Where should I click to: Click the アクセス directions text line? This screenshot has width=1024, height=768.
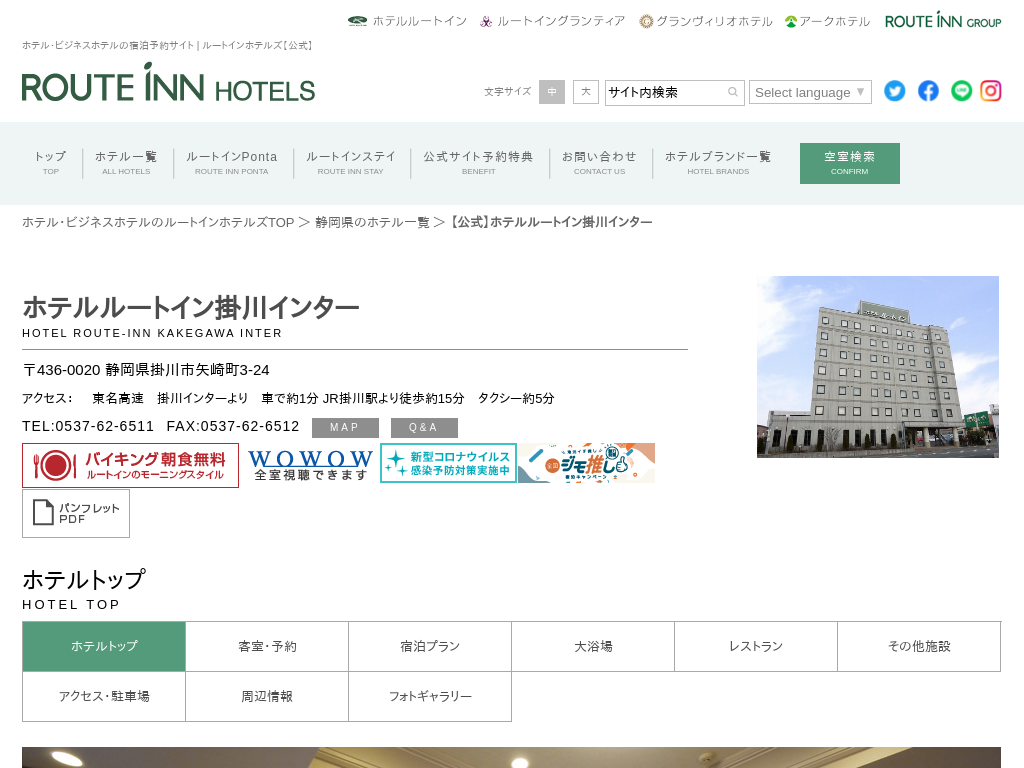coord(288,398)
